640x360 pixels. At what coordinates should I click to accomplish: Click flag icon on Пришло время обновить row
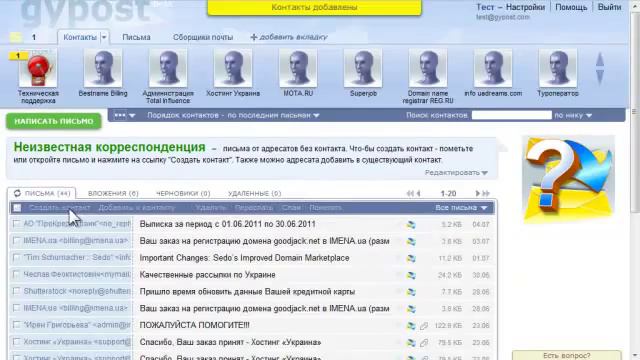tap(411, 292)
